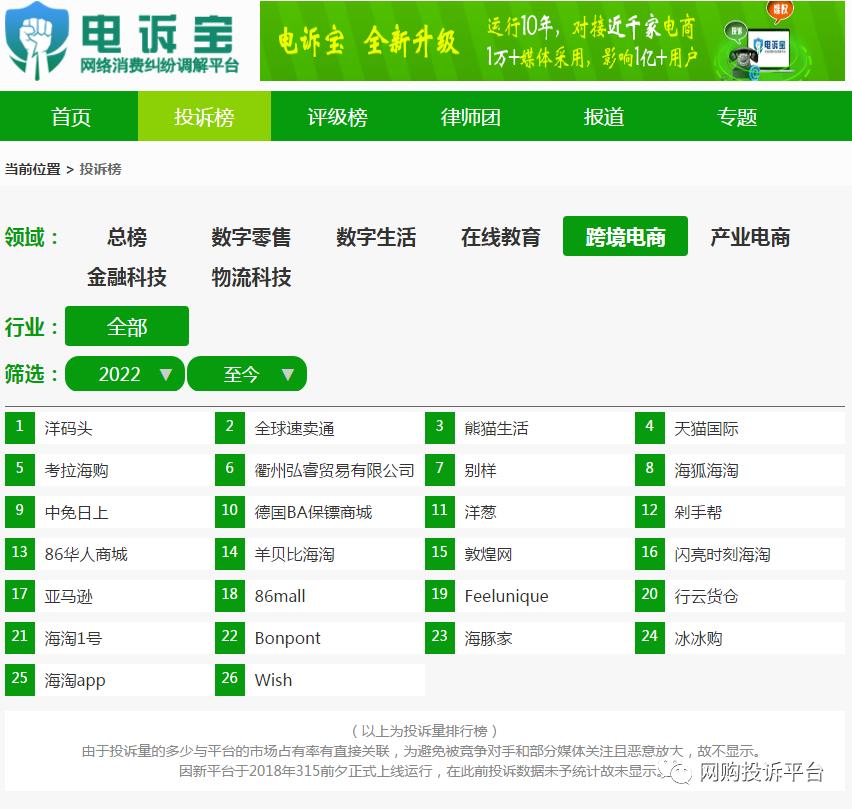
Task: Open the 至今 end-date dropdown
Action: [x=247, y=373]
